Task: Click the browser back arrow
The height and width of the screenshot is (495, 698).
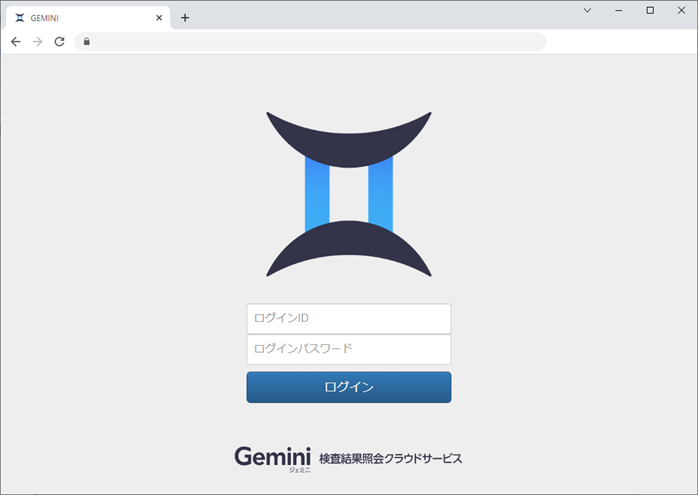Action: 16,41
